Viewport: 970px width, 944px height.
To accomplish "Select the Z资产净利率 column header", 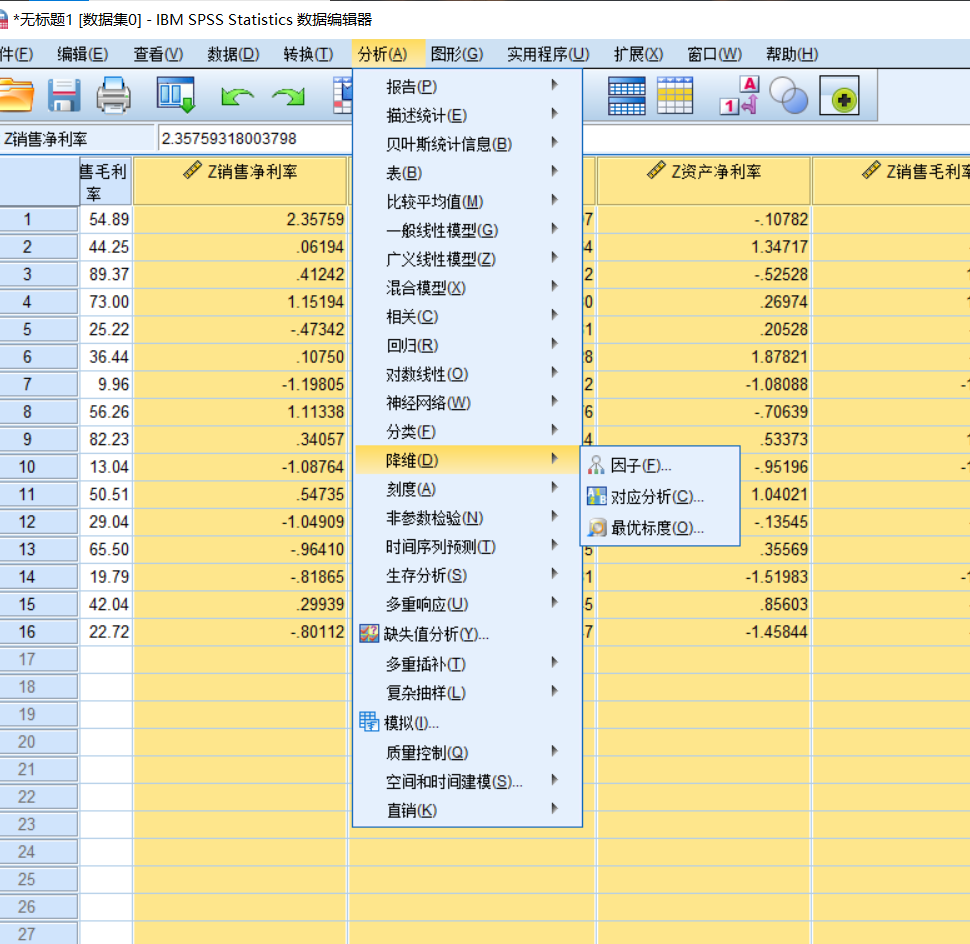I will [703, 181].
